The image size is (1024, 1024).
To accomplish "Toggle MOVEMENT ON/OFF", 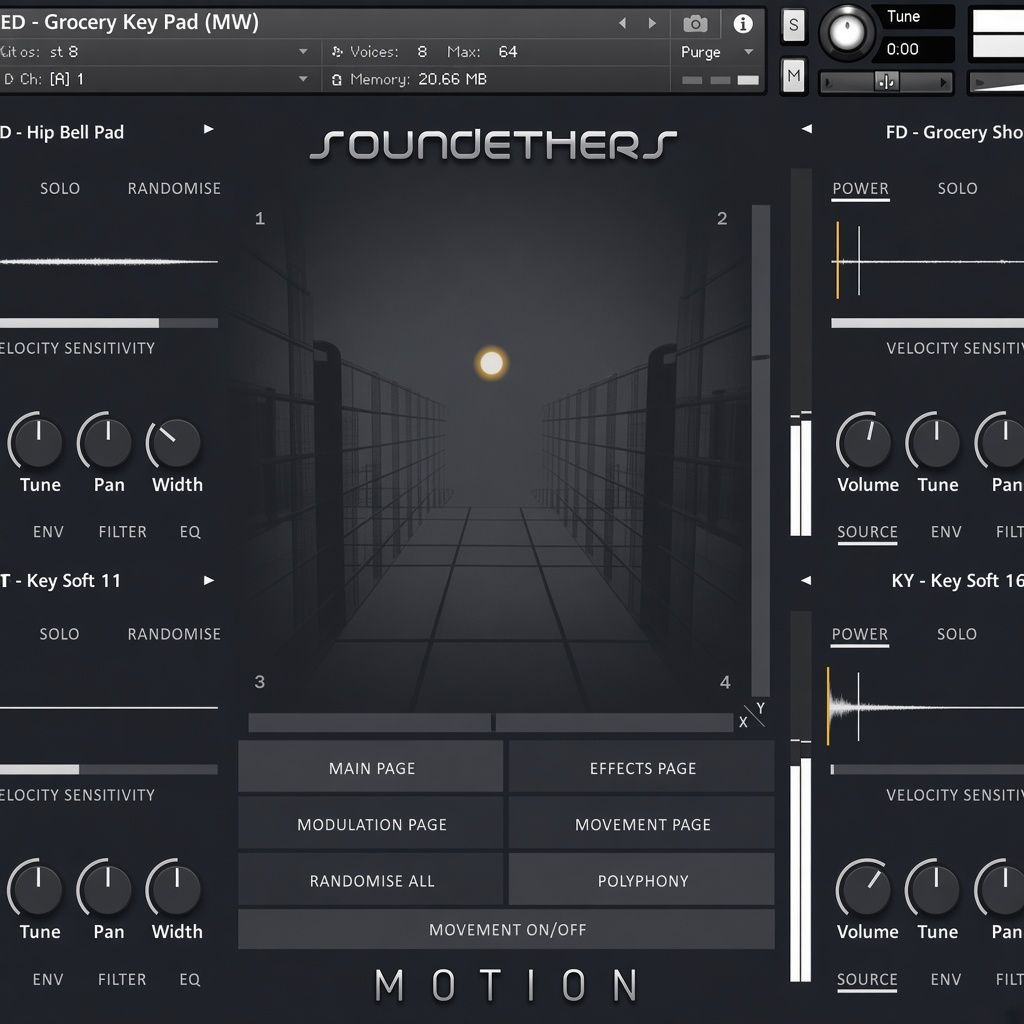I will click(x=507, y=929).
